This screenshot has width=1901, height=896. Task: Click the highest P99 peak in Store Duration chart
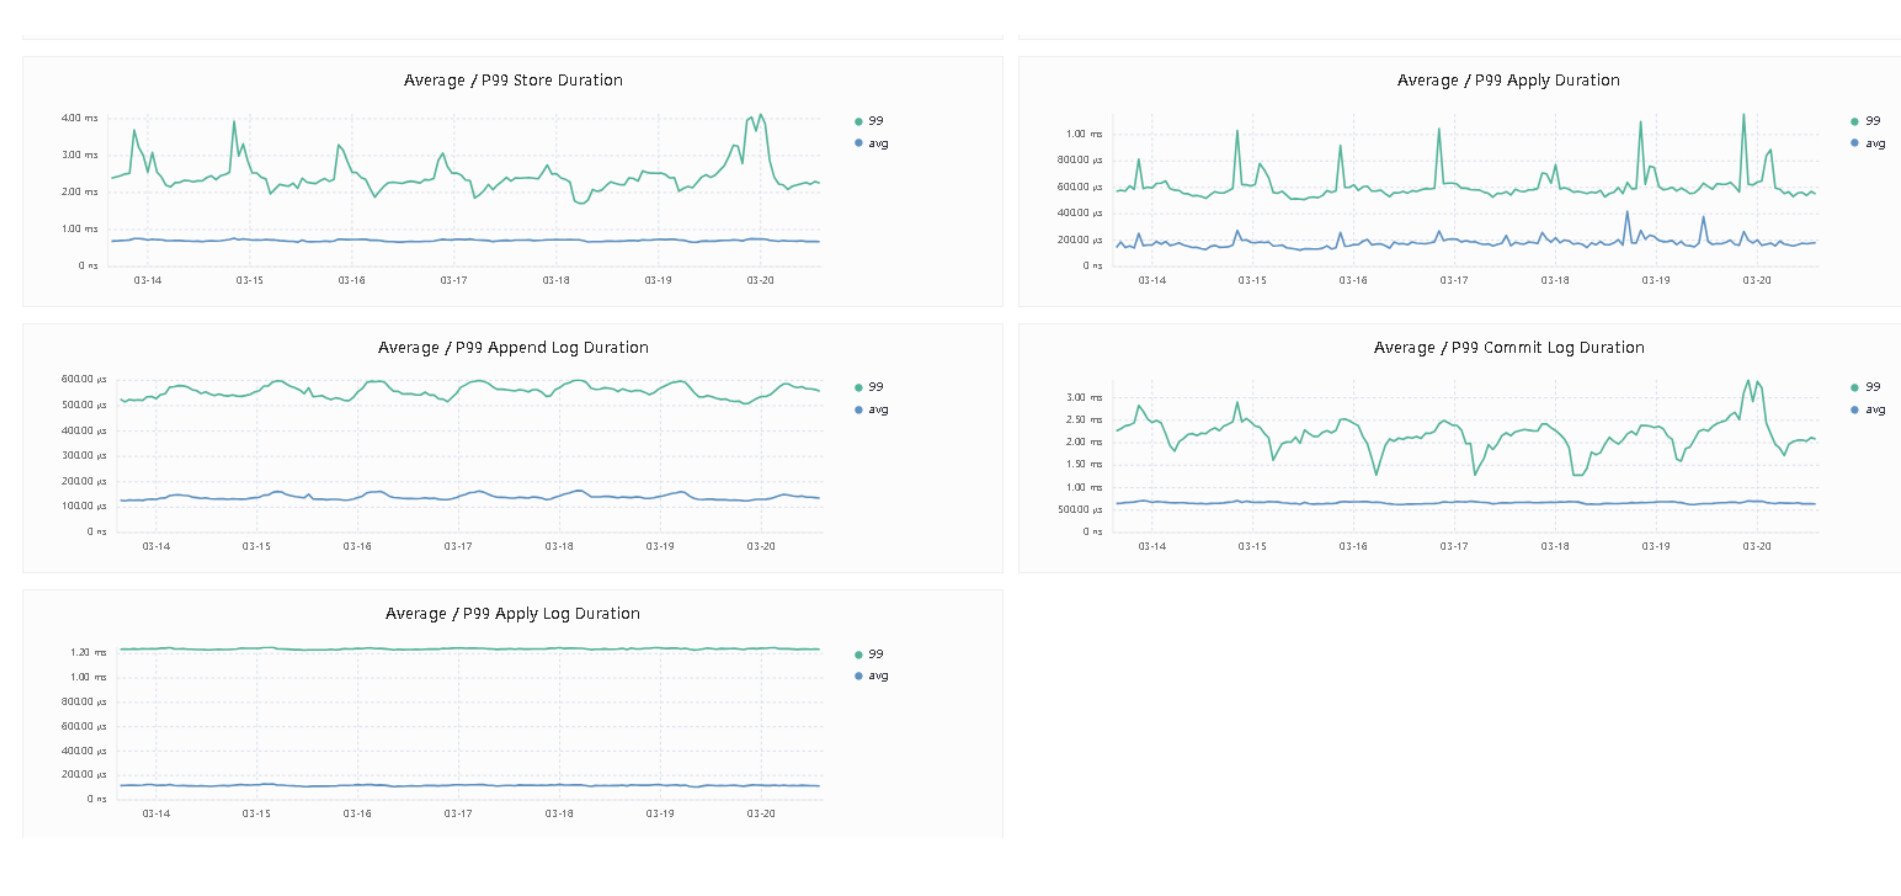click(761, 115)
